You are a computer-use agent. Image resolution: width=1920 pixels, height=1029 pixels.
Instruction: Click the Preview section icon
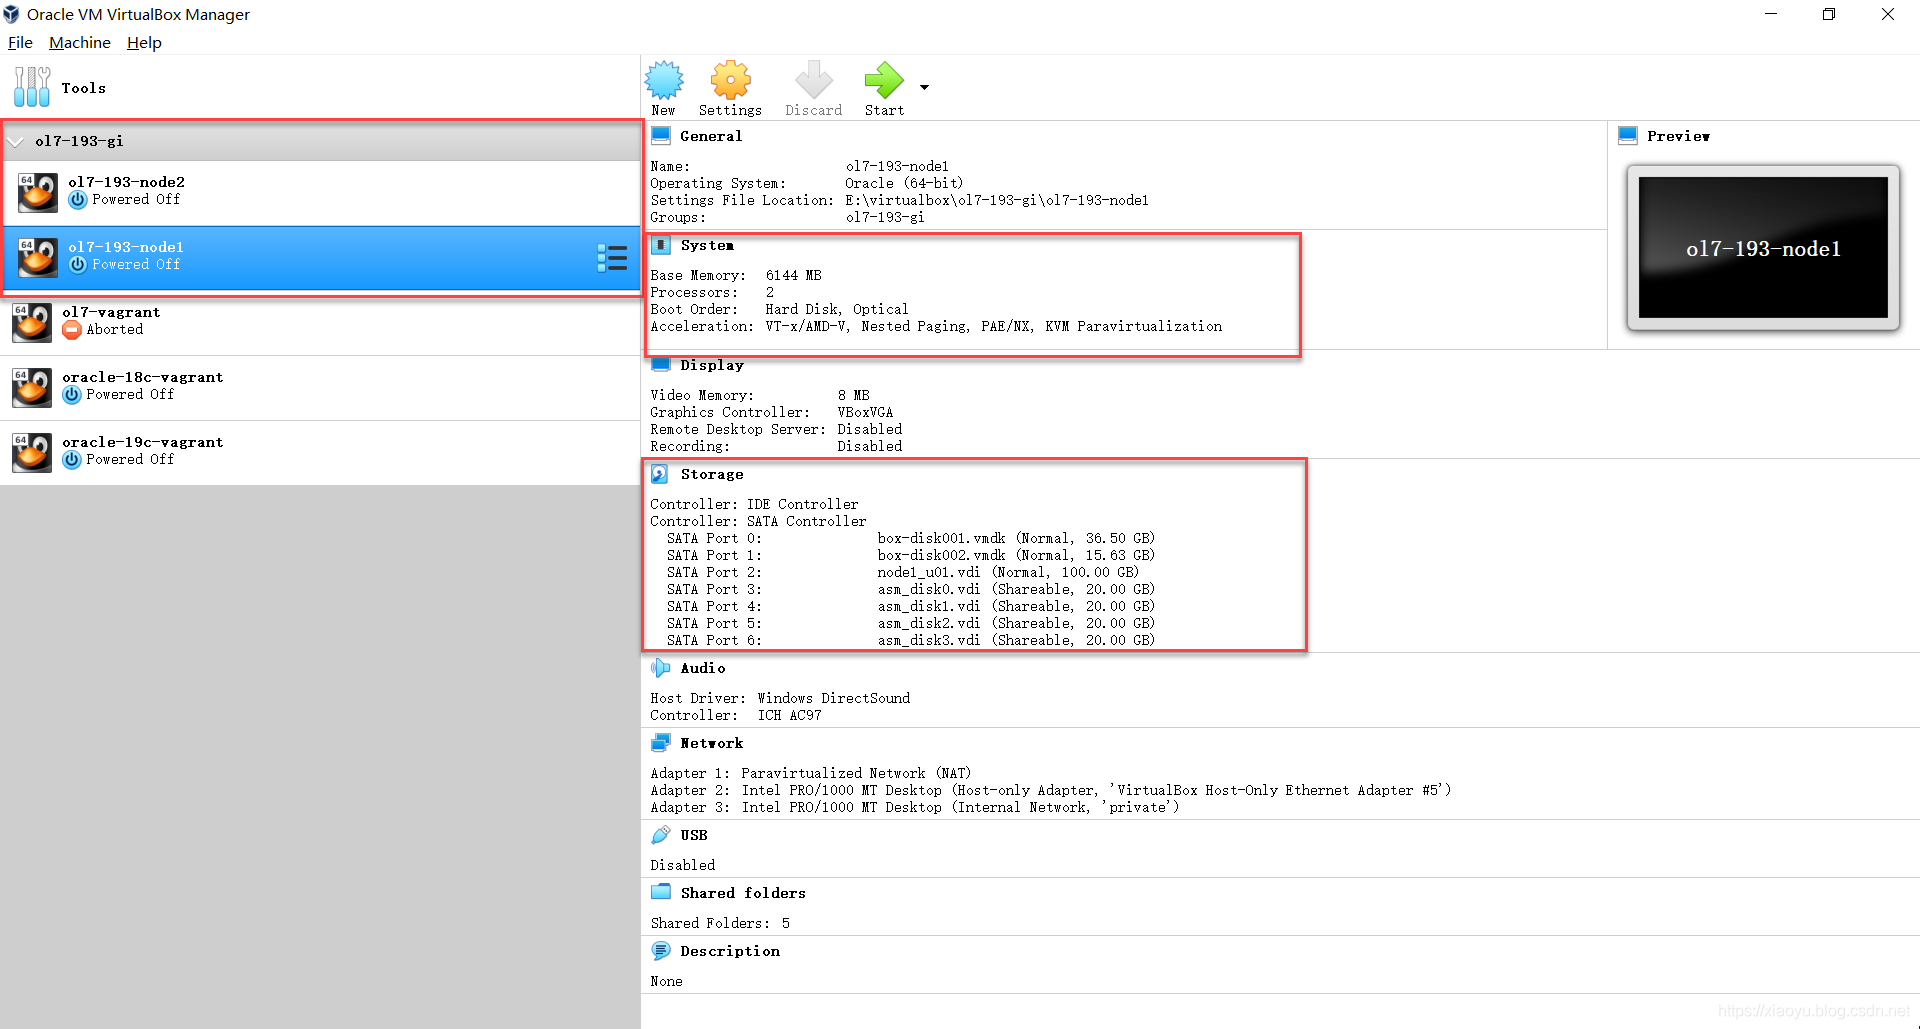tap(1627, 135)
